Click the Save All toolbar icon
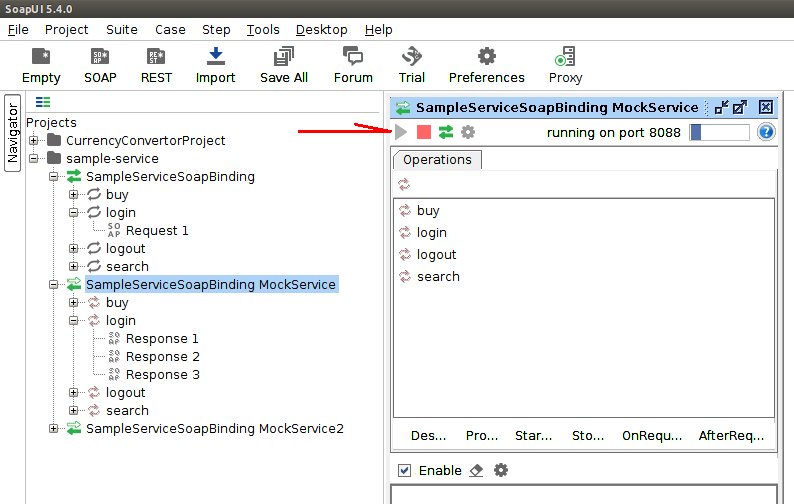Viewport: 794px width, 504px height. click(283, 57)
